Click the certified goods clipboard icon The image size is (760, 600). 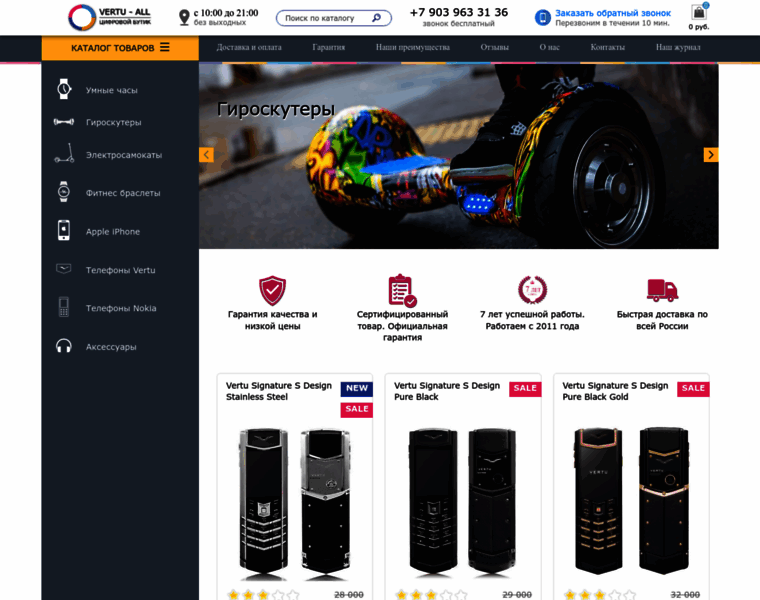402,291
